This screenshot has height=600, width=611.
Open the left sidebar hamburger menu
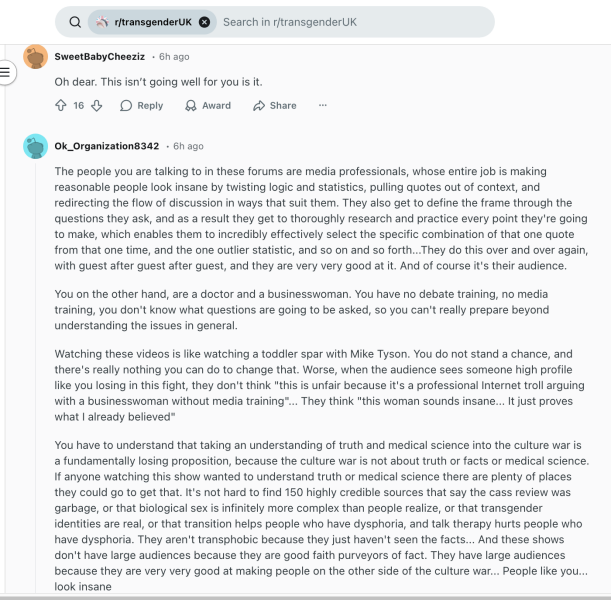click(6, 72)
